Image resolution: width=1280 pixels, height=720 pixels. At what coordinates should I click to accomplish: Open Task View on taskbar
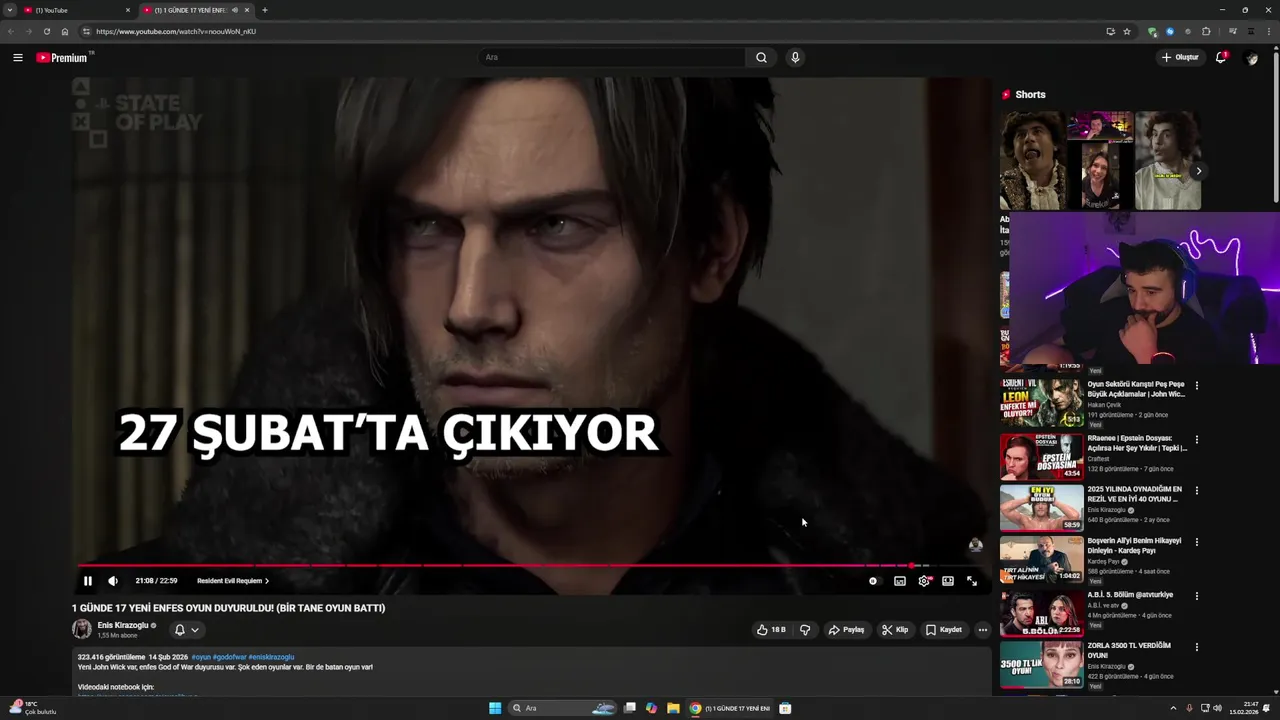pyautogui.click(x=629, y=708)
